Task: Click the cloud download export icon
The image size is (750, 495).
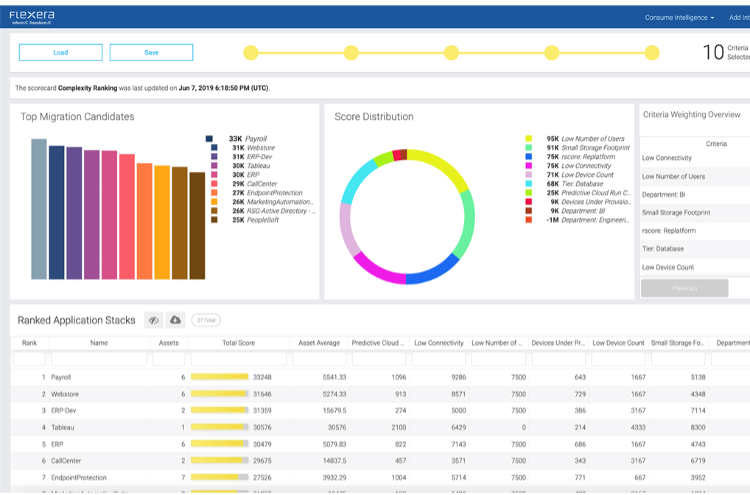Action: [175, 320]
